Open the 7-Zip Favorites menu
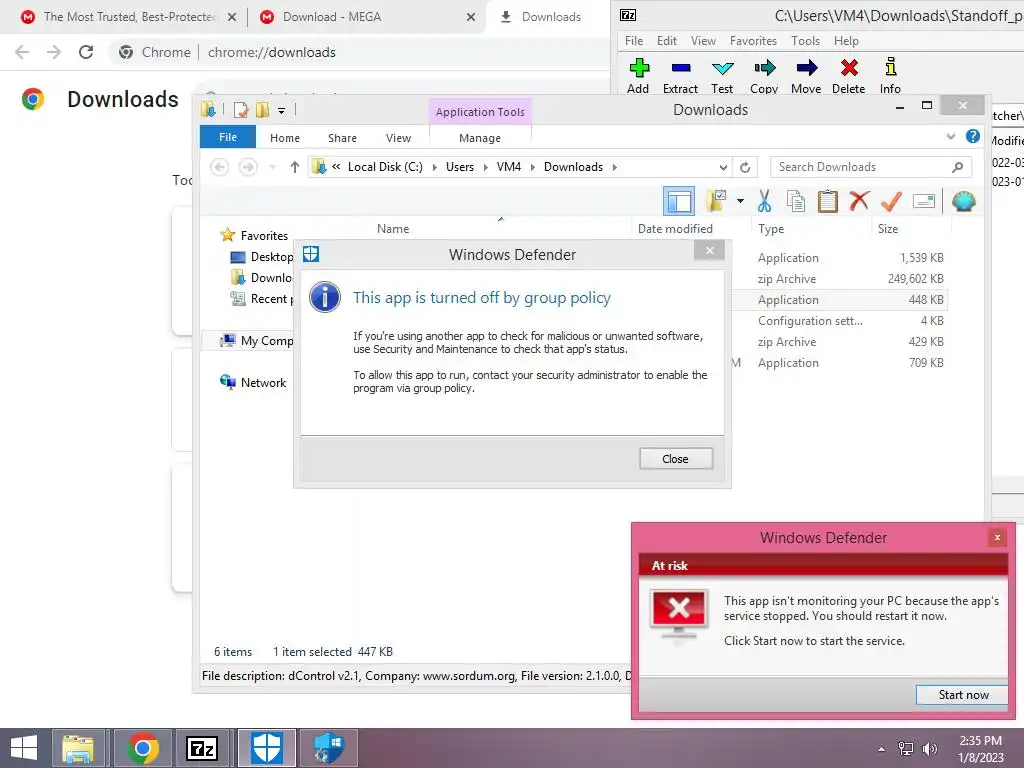The height and width of the screenshot is (768, 1024). 753,40
